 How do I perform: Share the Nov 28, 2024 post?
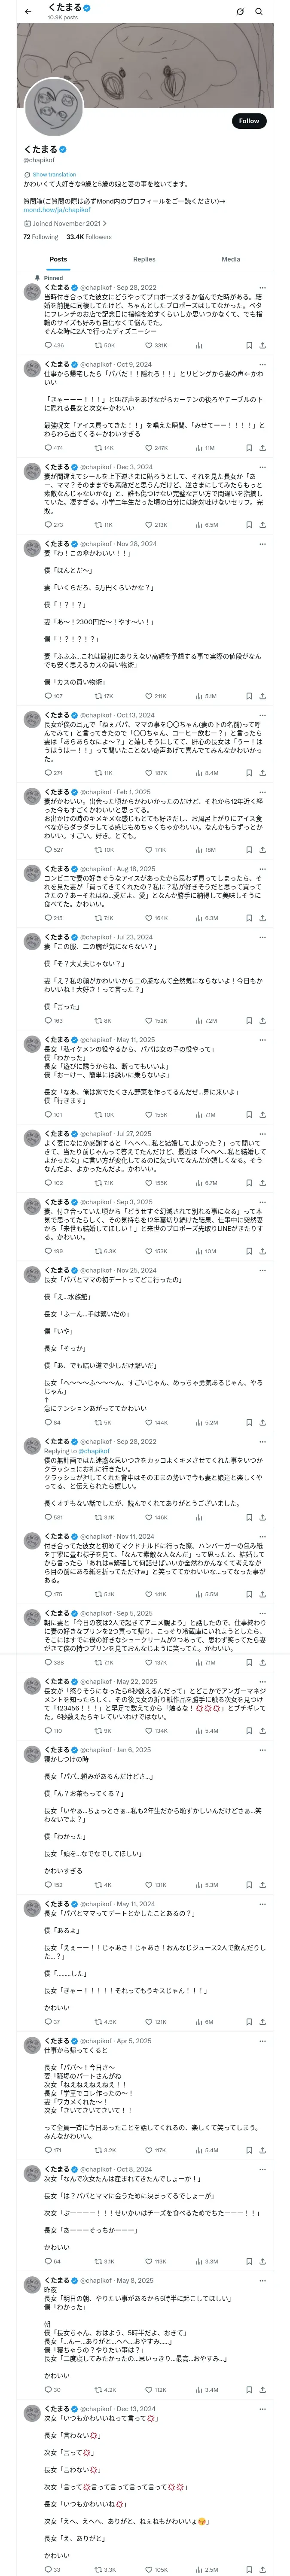coord(263,696)
